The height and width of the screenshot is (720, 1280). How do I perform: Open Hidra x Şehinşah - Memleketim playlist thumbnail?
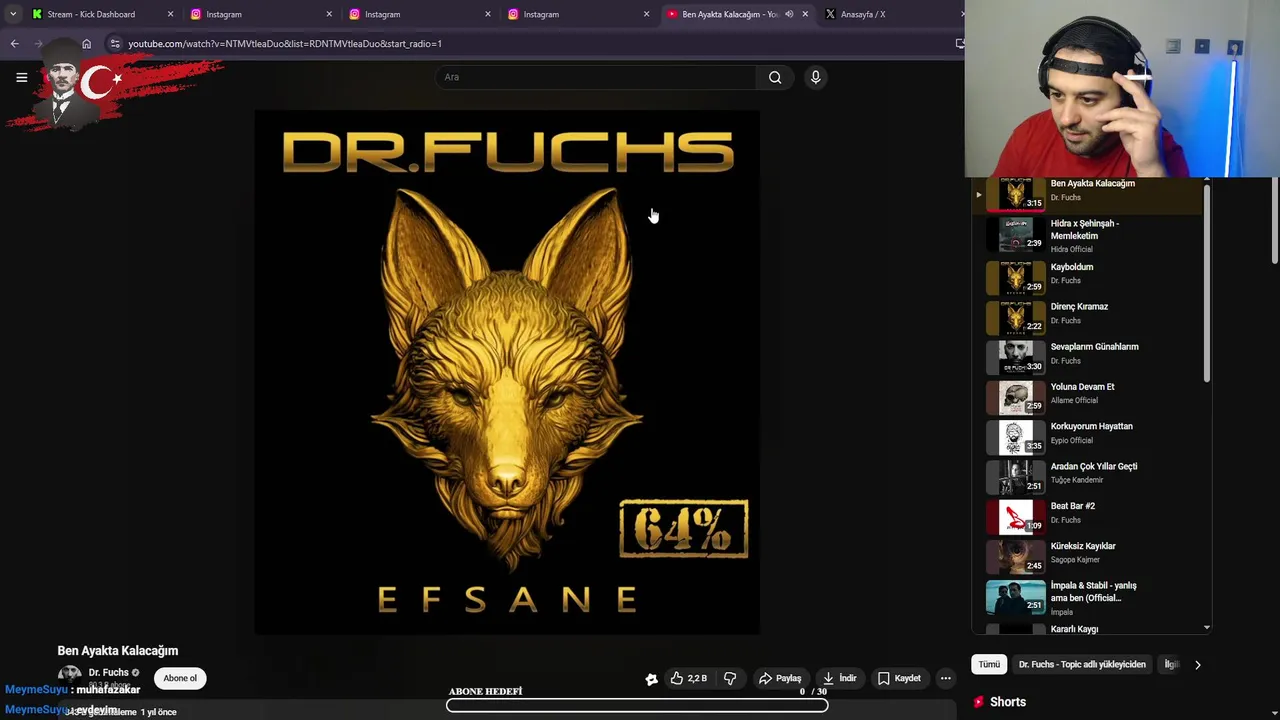pyautogui.click(x=1016, y=236)
